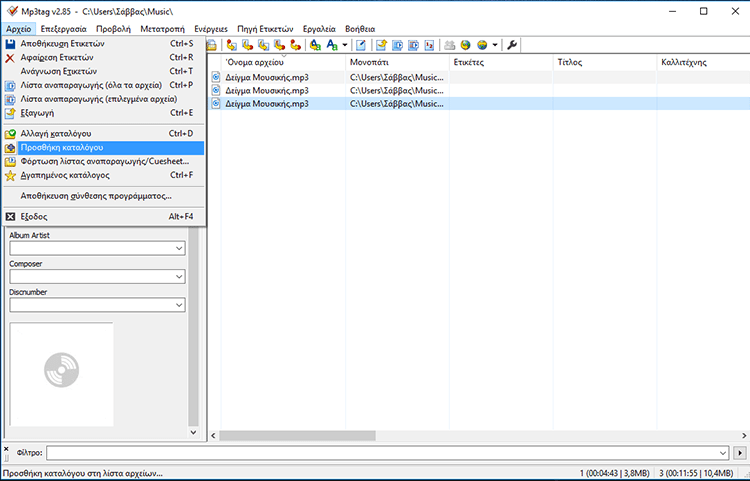Click the filter apply arrow button

[739, 453]
